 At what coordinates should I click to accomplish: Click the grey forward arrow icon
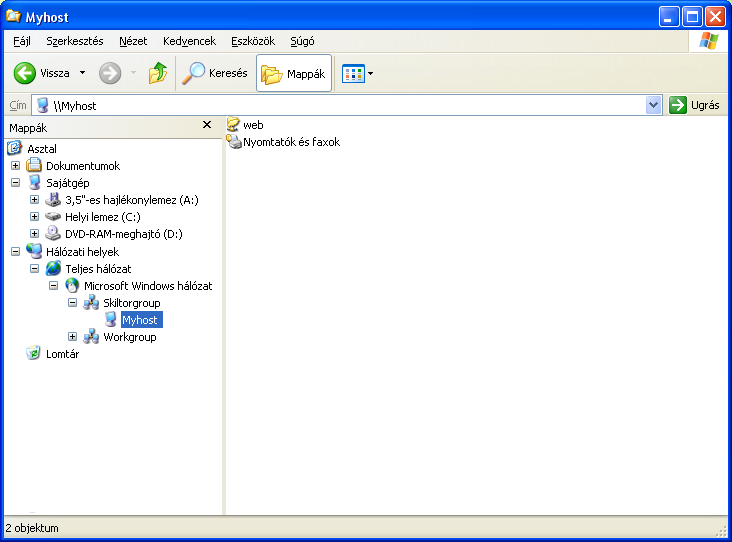coord(110,73)
